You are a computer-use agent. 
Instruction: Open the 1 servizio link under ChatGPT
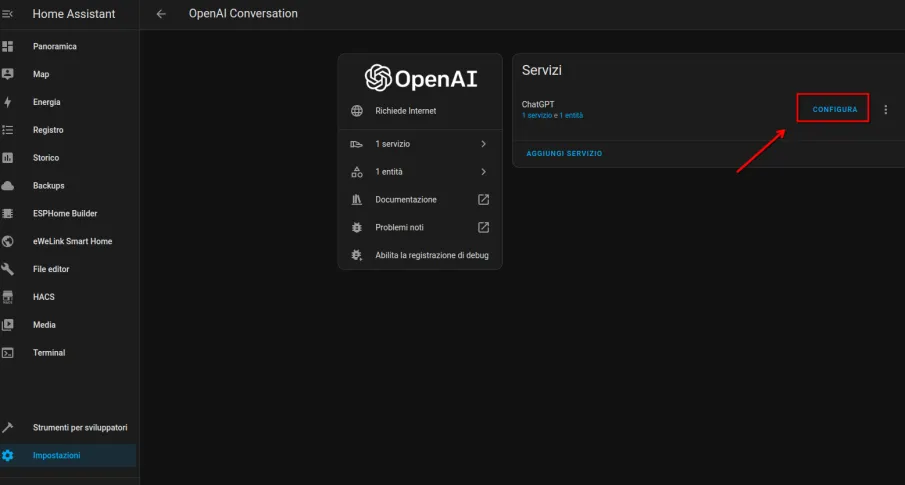pos(537,115)
